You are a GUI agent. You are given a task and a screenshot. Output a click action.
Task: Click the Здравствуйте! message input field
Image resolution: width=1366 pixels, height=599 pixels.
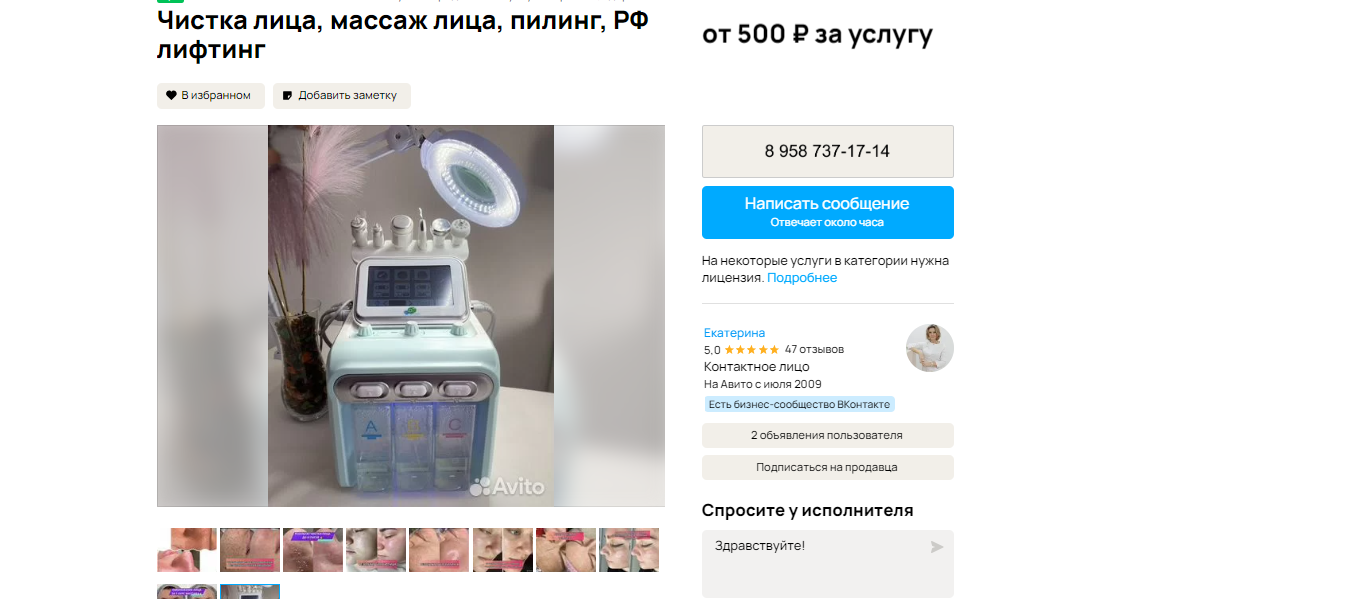(x=828, y=564)
